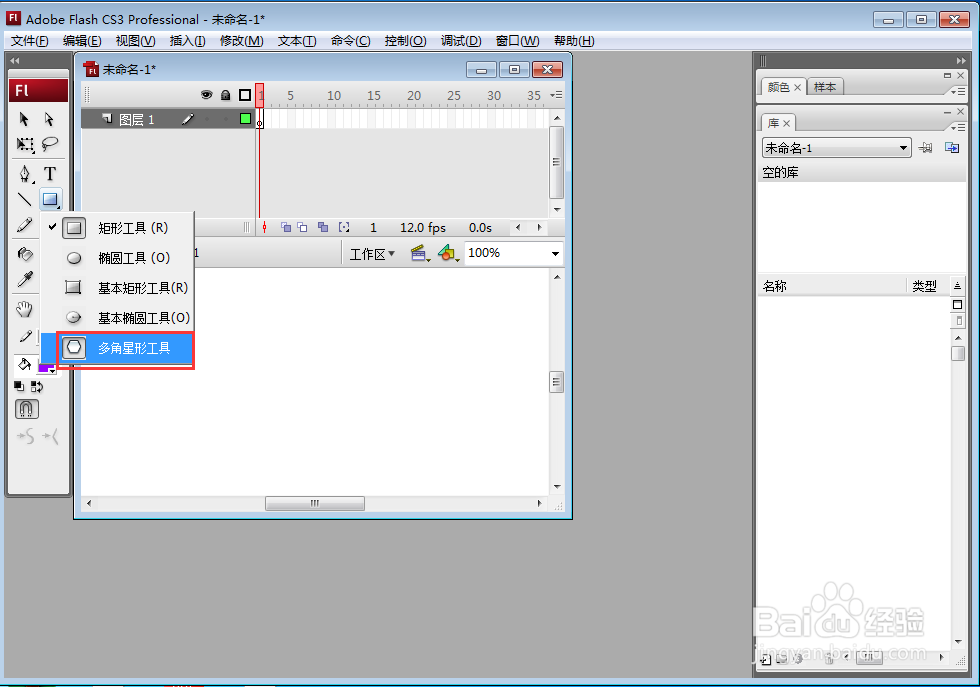Enable Onion Skin
The width and height of the screenshot is (980, 687).
coord(286,228)
